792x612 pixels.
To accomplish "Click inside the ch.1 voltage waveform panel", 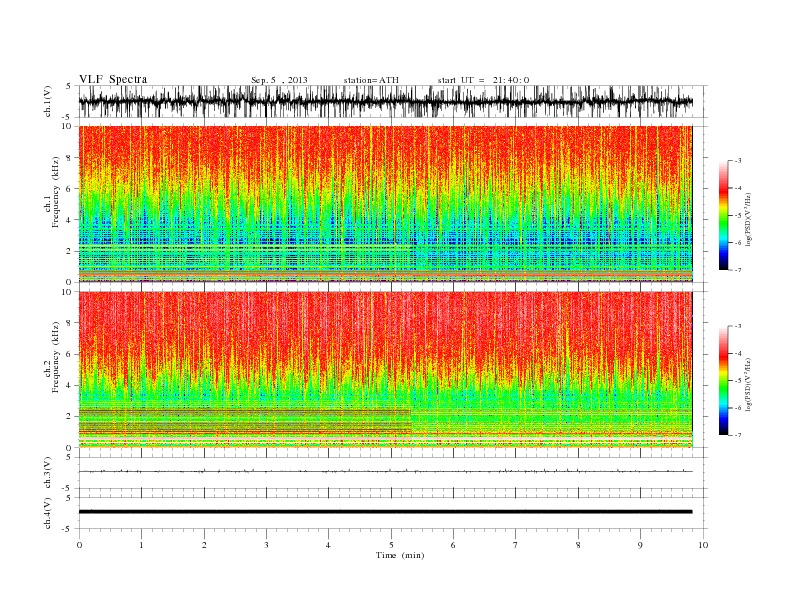I will point(392,101).
